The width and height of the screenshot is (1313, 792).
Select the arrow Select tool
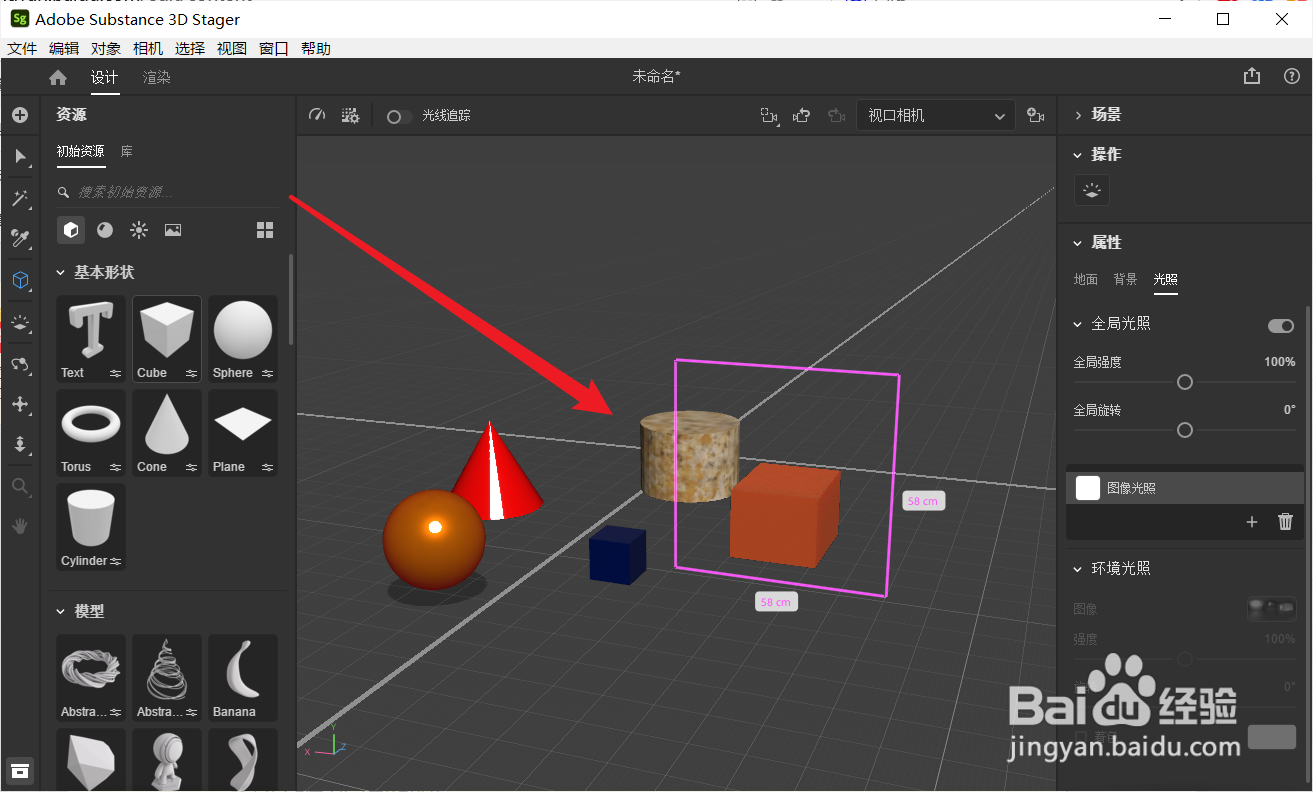(x=20, y=156)
